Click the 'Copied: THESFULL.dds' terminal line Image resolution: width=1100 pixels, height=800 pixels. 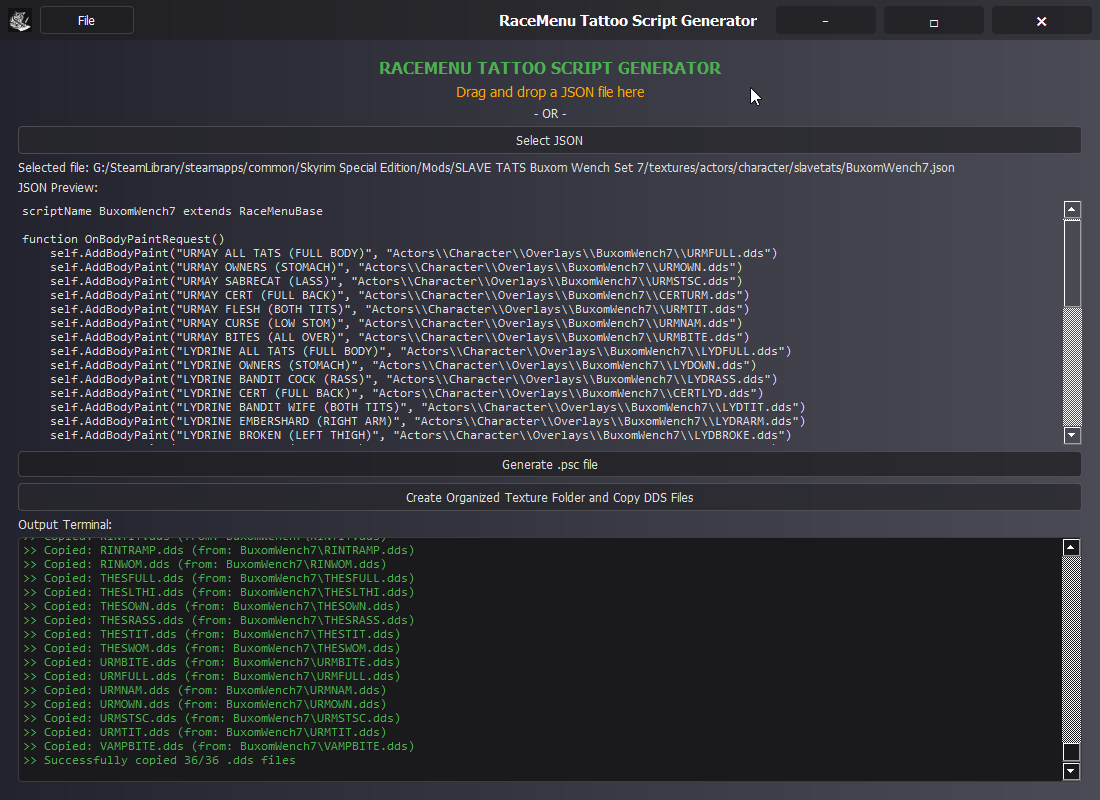pyautogui.click(x=219, y=578)
